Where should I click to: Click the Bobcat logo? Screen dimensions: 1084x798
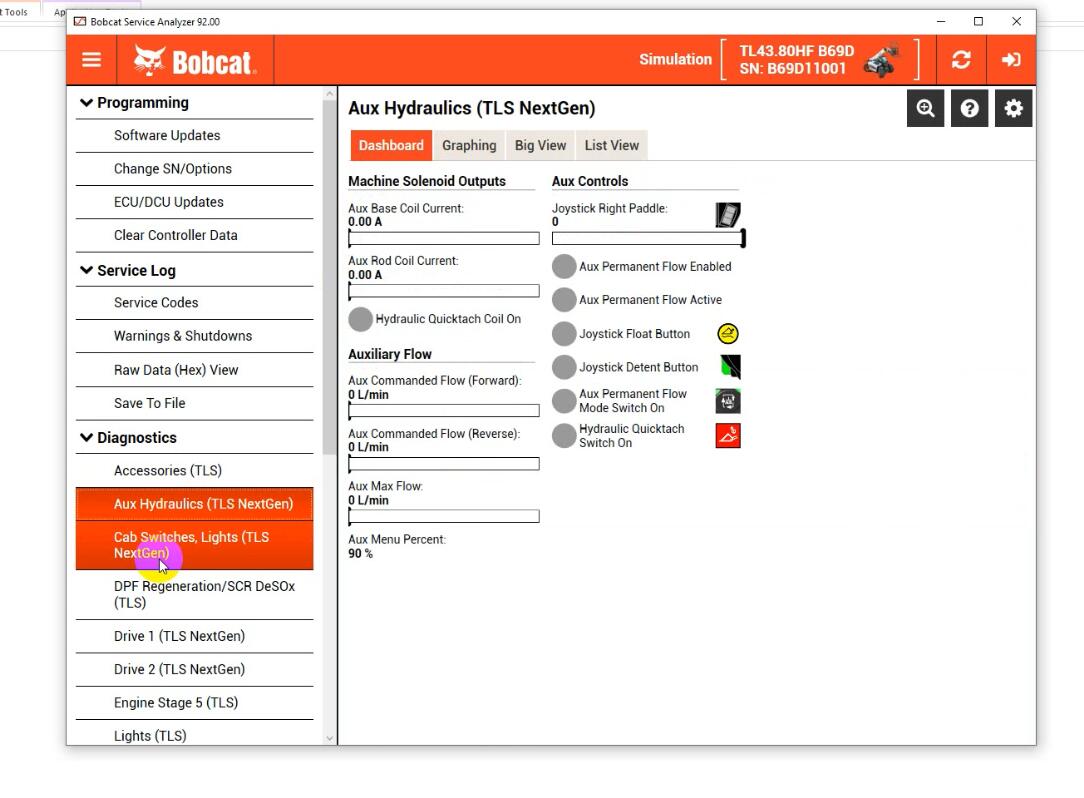click(x=195, y=61)
